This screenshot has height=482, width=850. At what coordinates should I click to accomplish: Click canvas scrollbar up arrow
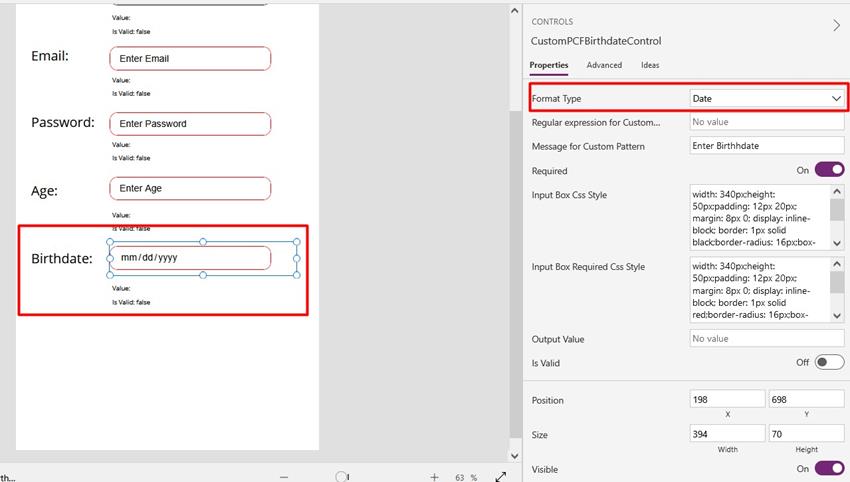(x=514, y=11)
